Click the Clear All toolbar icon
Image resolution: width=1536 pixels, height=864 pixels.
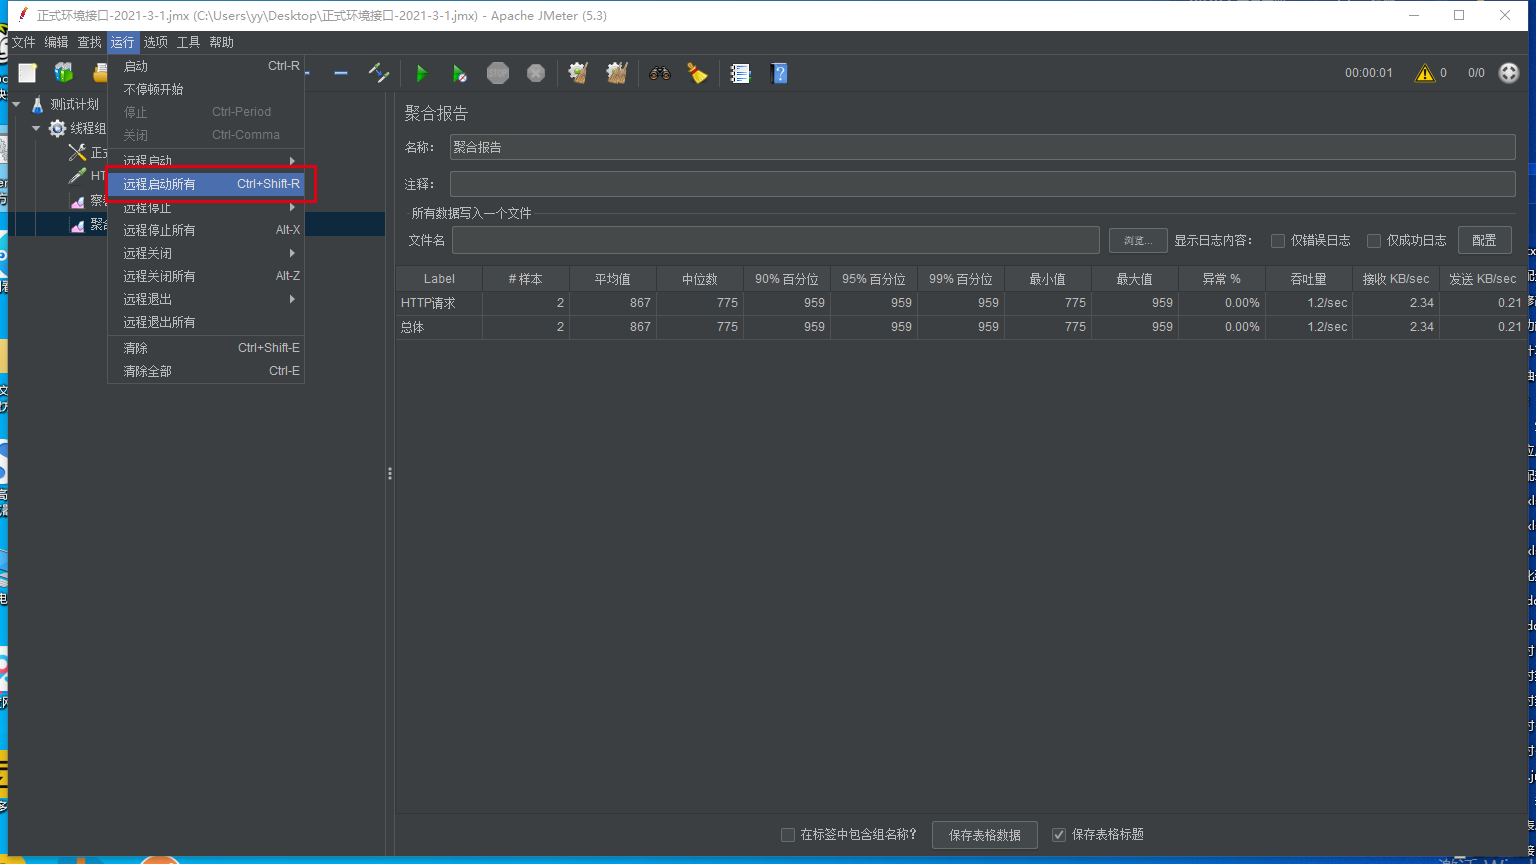617,73
